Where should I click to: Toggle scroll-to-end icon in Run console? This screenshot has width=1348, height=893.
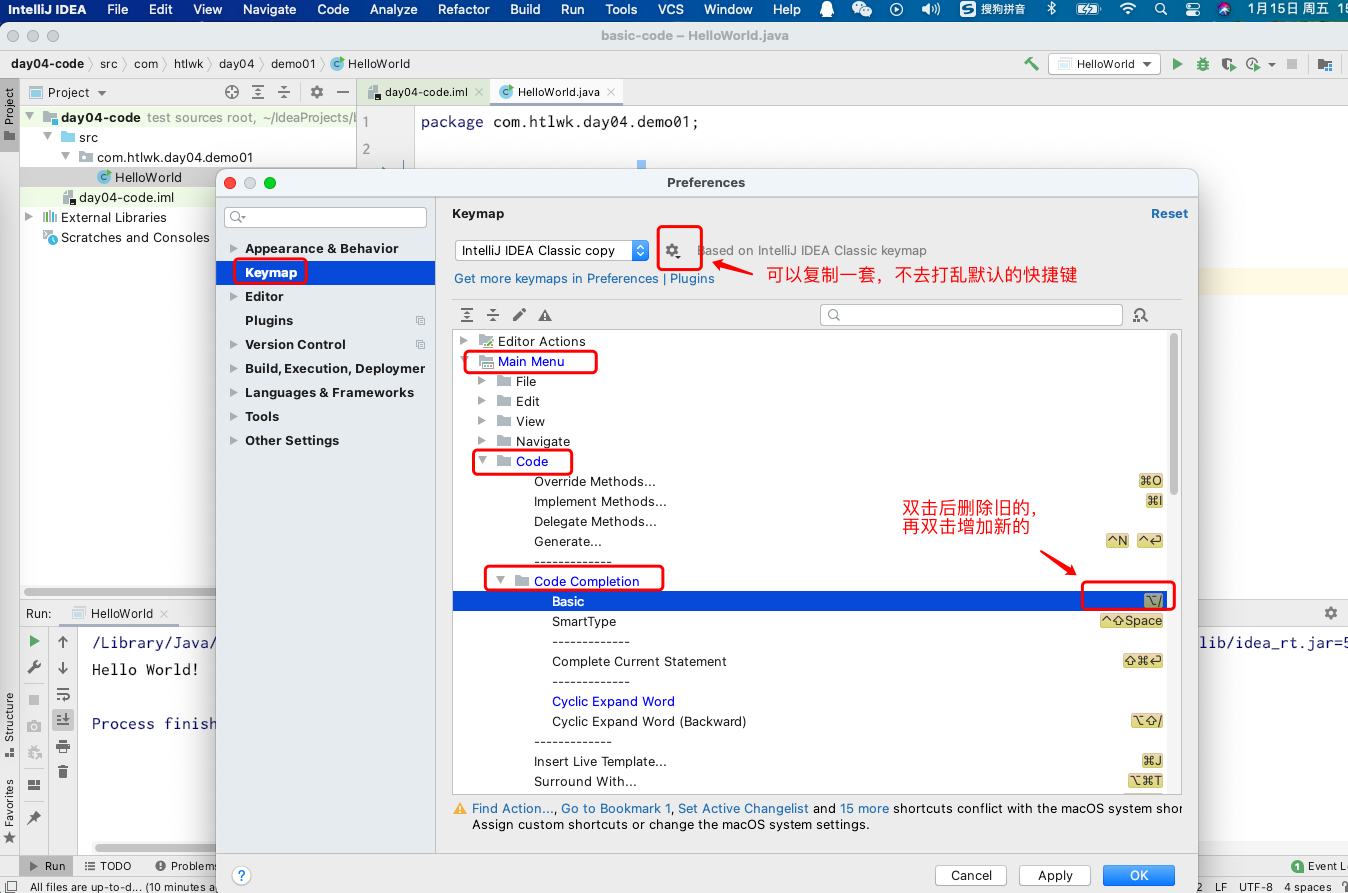click(63, 720)
